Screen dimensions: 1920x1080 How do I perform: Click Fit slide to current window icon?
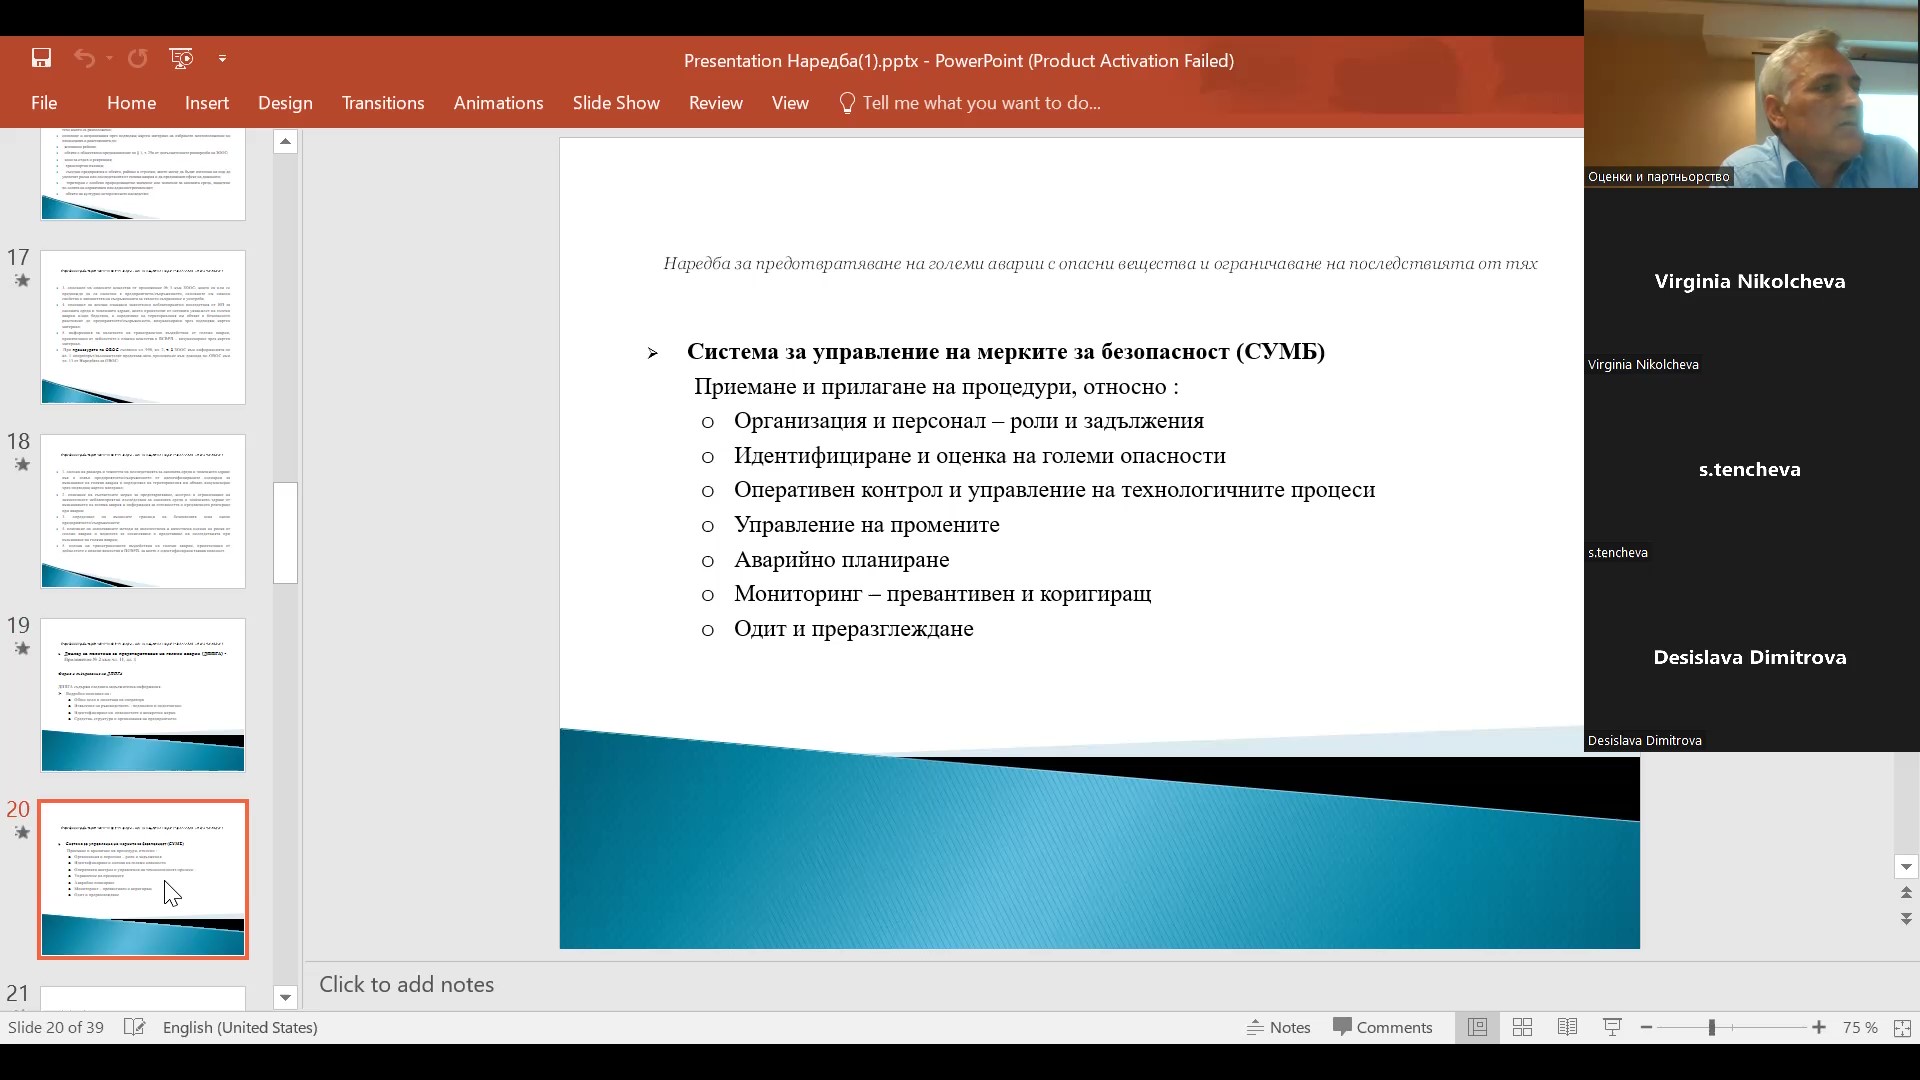(x=1902, y=1027)
